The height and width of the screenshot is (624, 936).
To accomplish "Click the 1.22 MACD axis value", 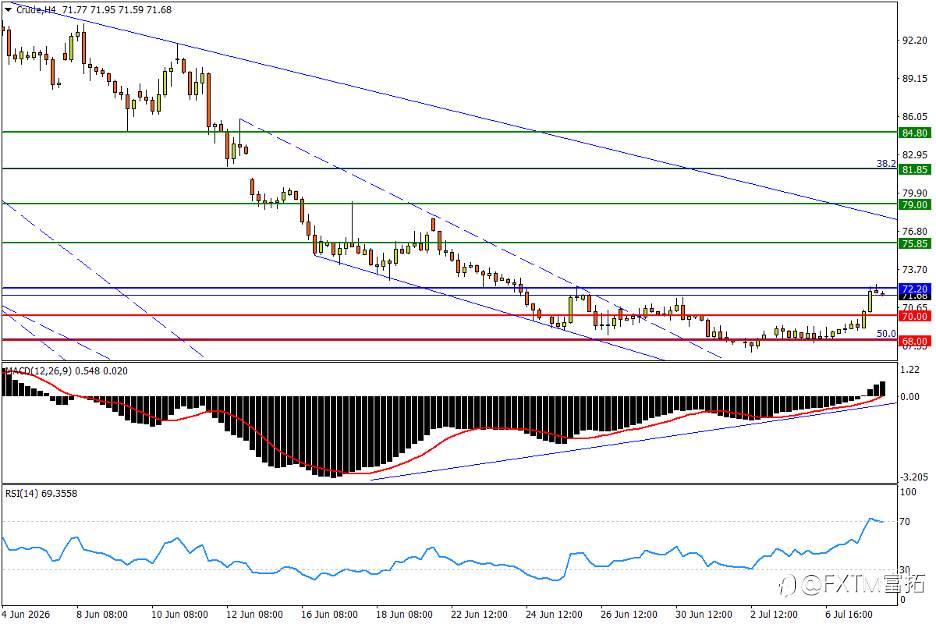I will click(x=910, y=370).
